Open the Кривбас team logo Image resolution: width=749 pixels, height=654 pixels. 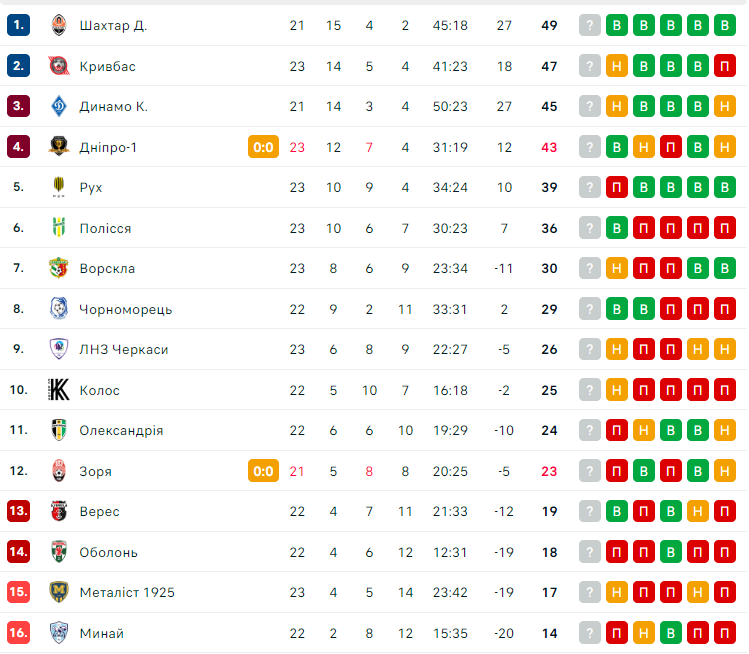(x=59, y=66)
